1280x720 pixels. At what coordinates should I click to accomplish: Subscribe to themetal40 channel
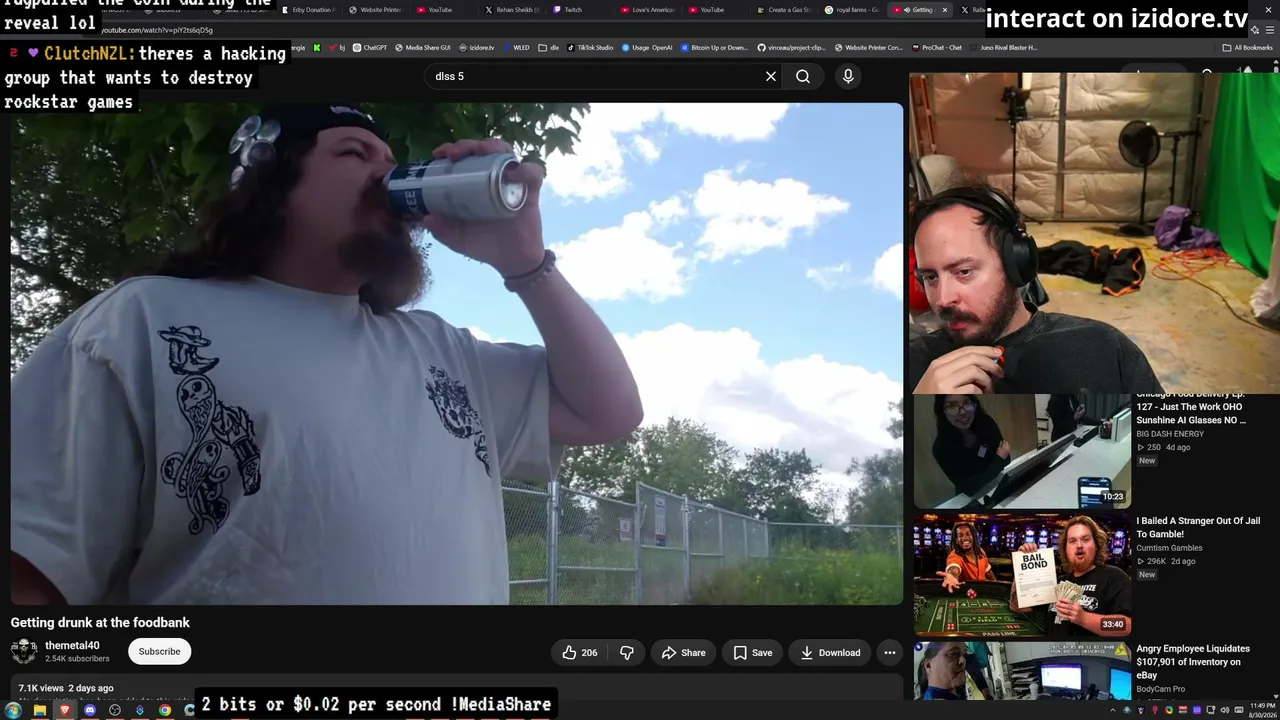click(160, 652)
